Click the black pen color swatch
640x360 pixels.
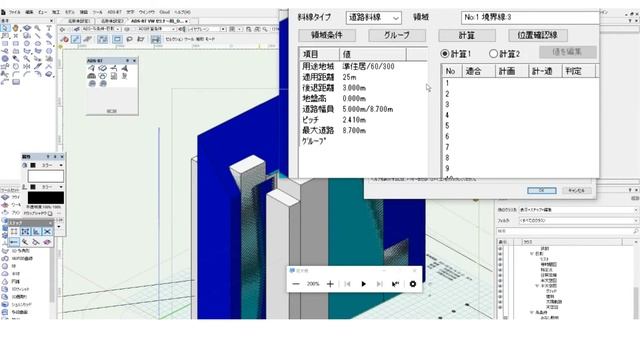click(46, 198)
